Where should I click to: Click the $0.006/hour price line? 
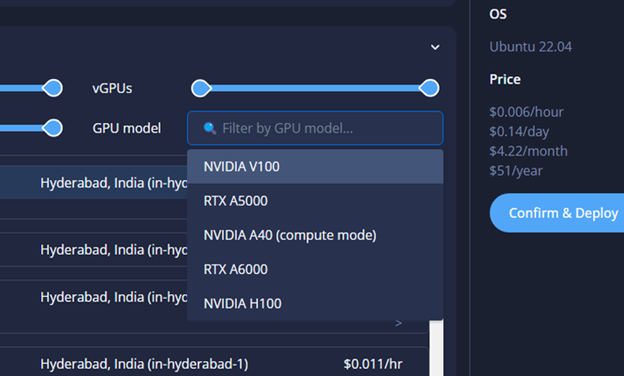[x=526, y=112]
